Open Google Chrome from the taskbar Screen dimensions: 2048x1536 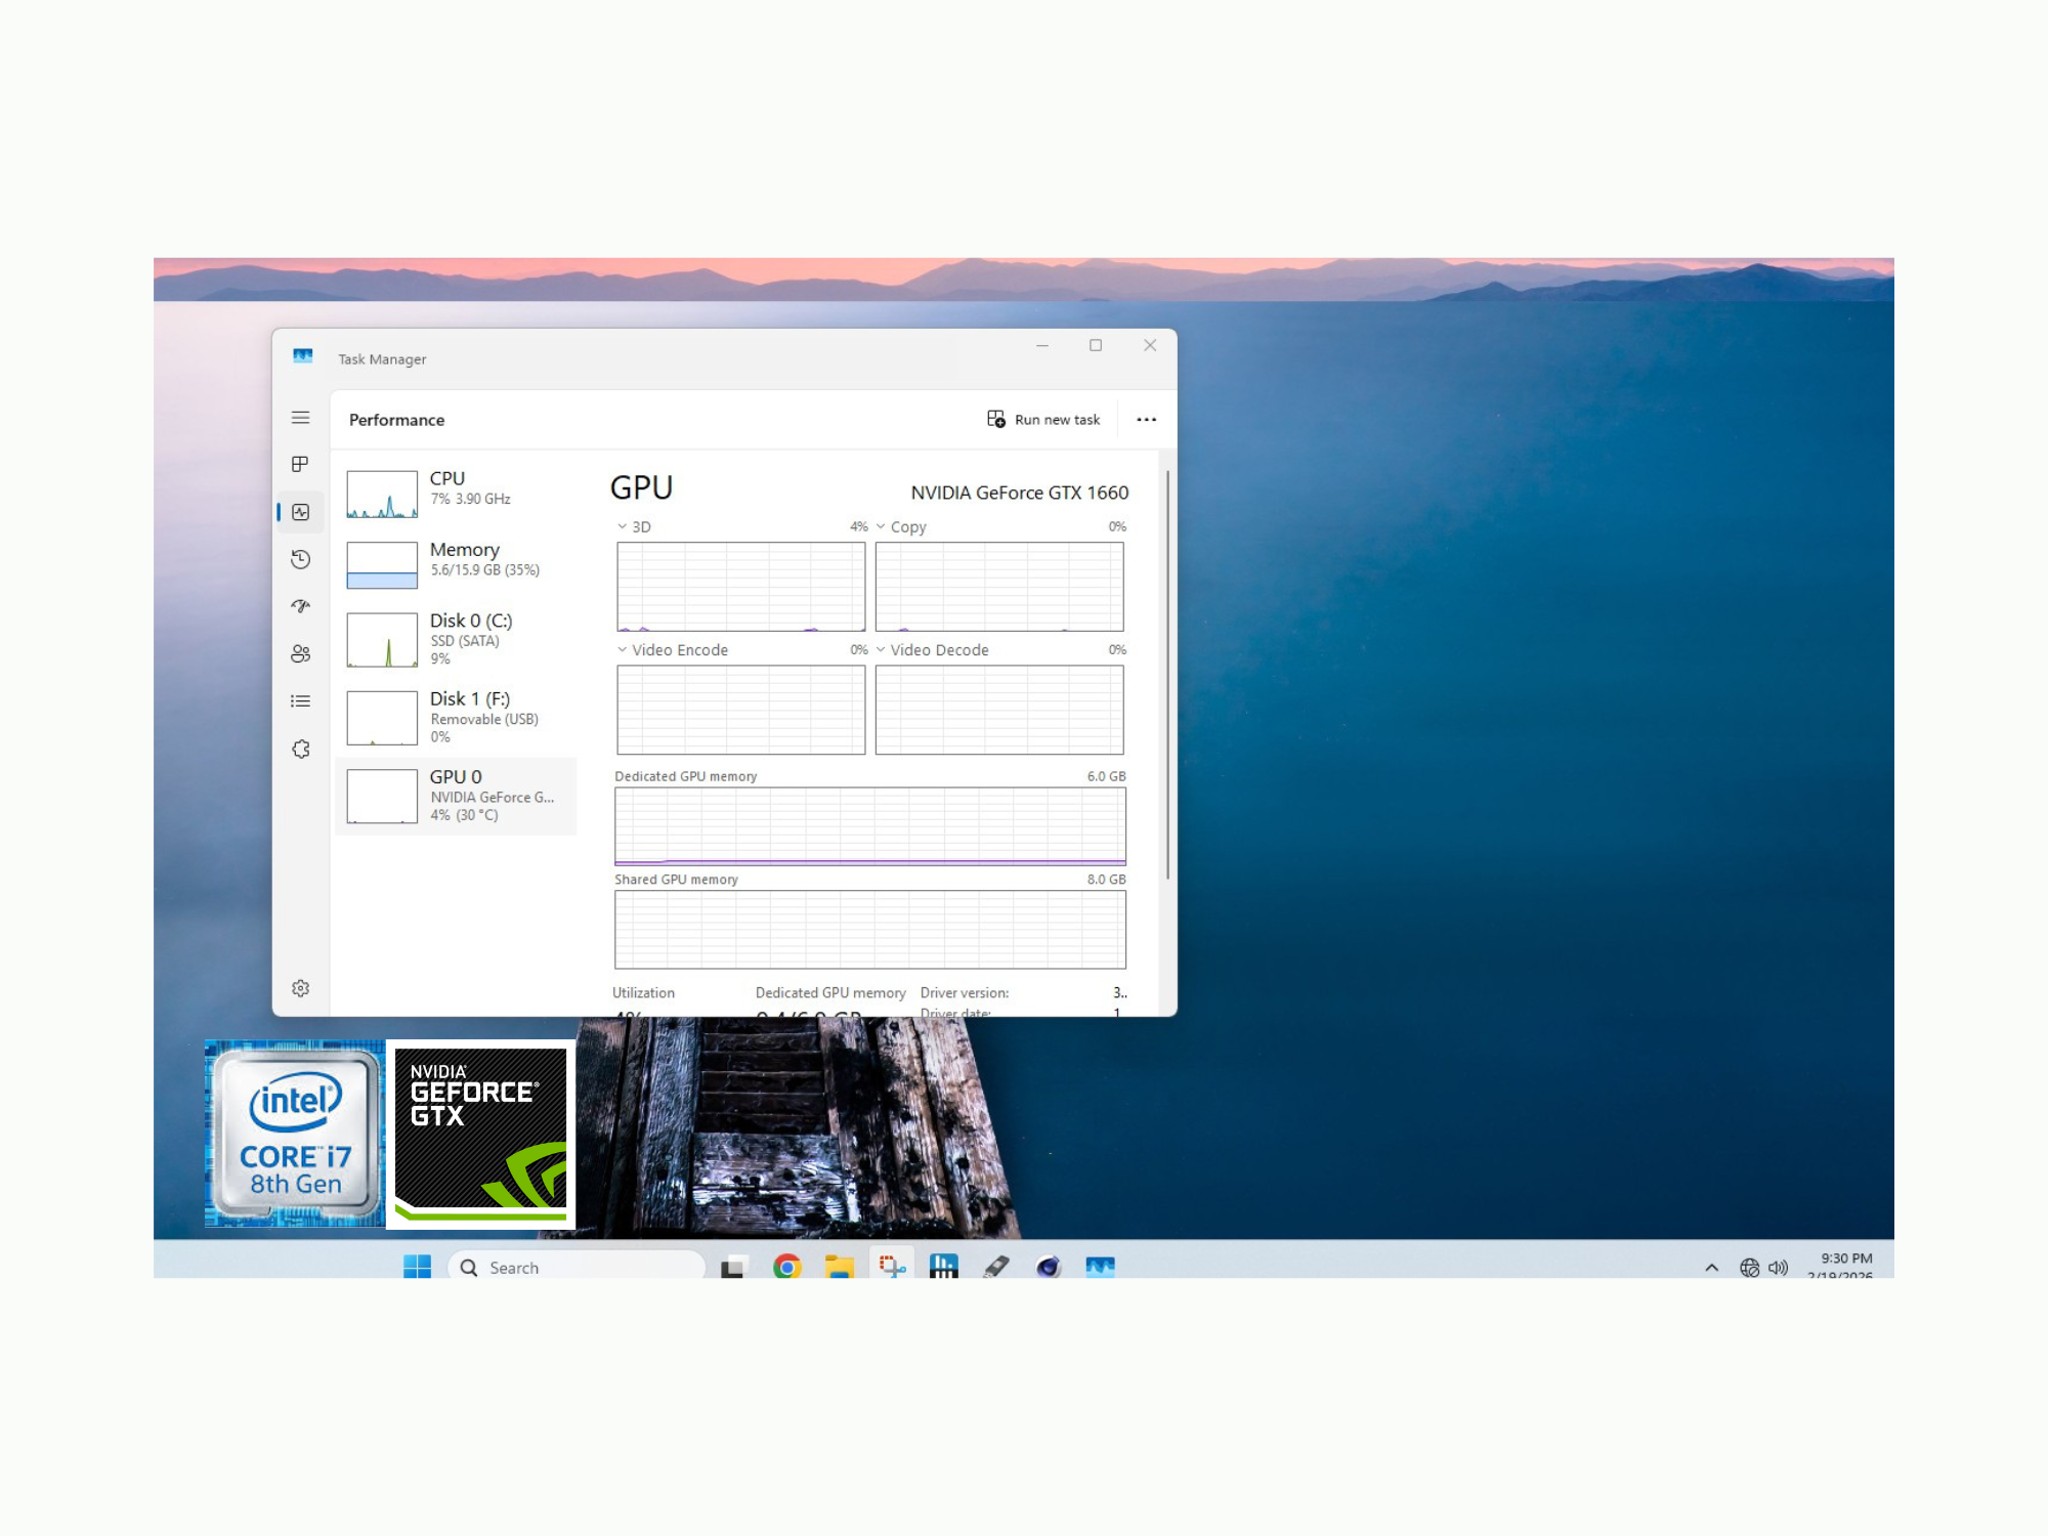(787, 1267)
